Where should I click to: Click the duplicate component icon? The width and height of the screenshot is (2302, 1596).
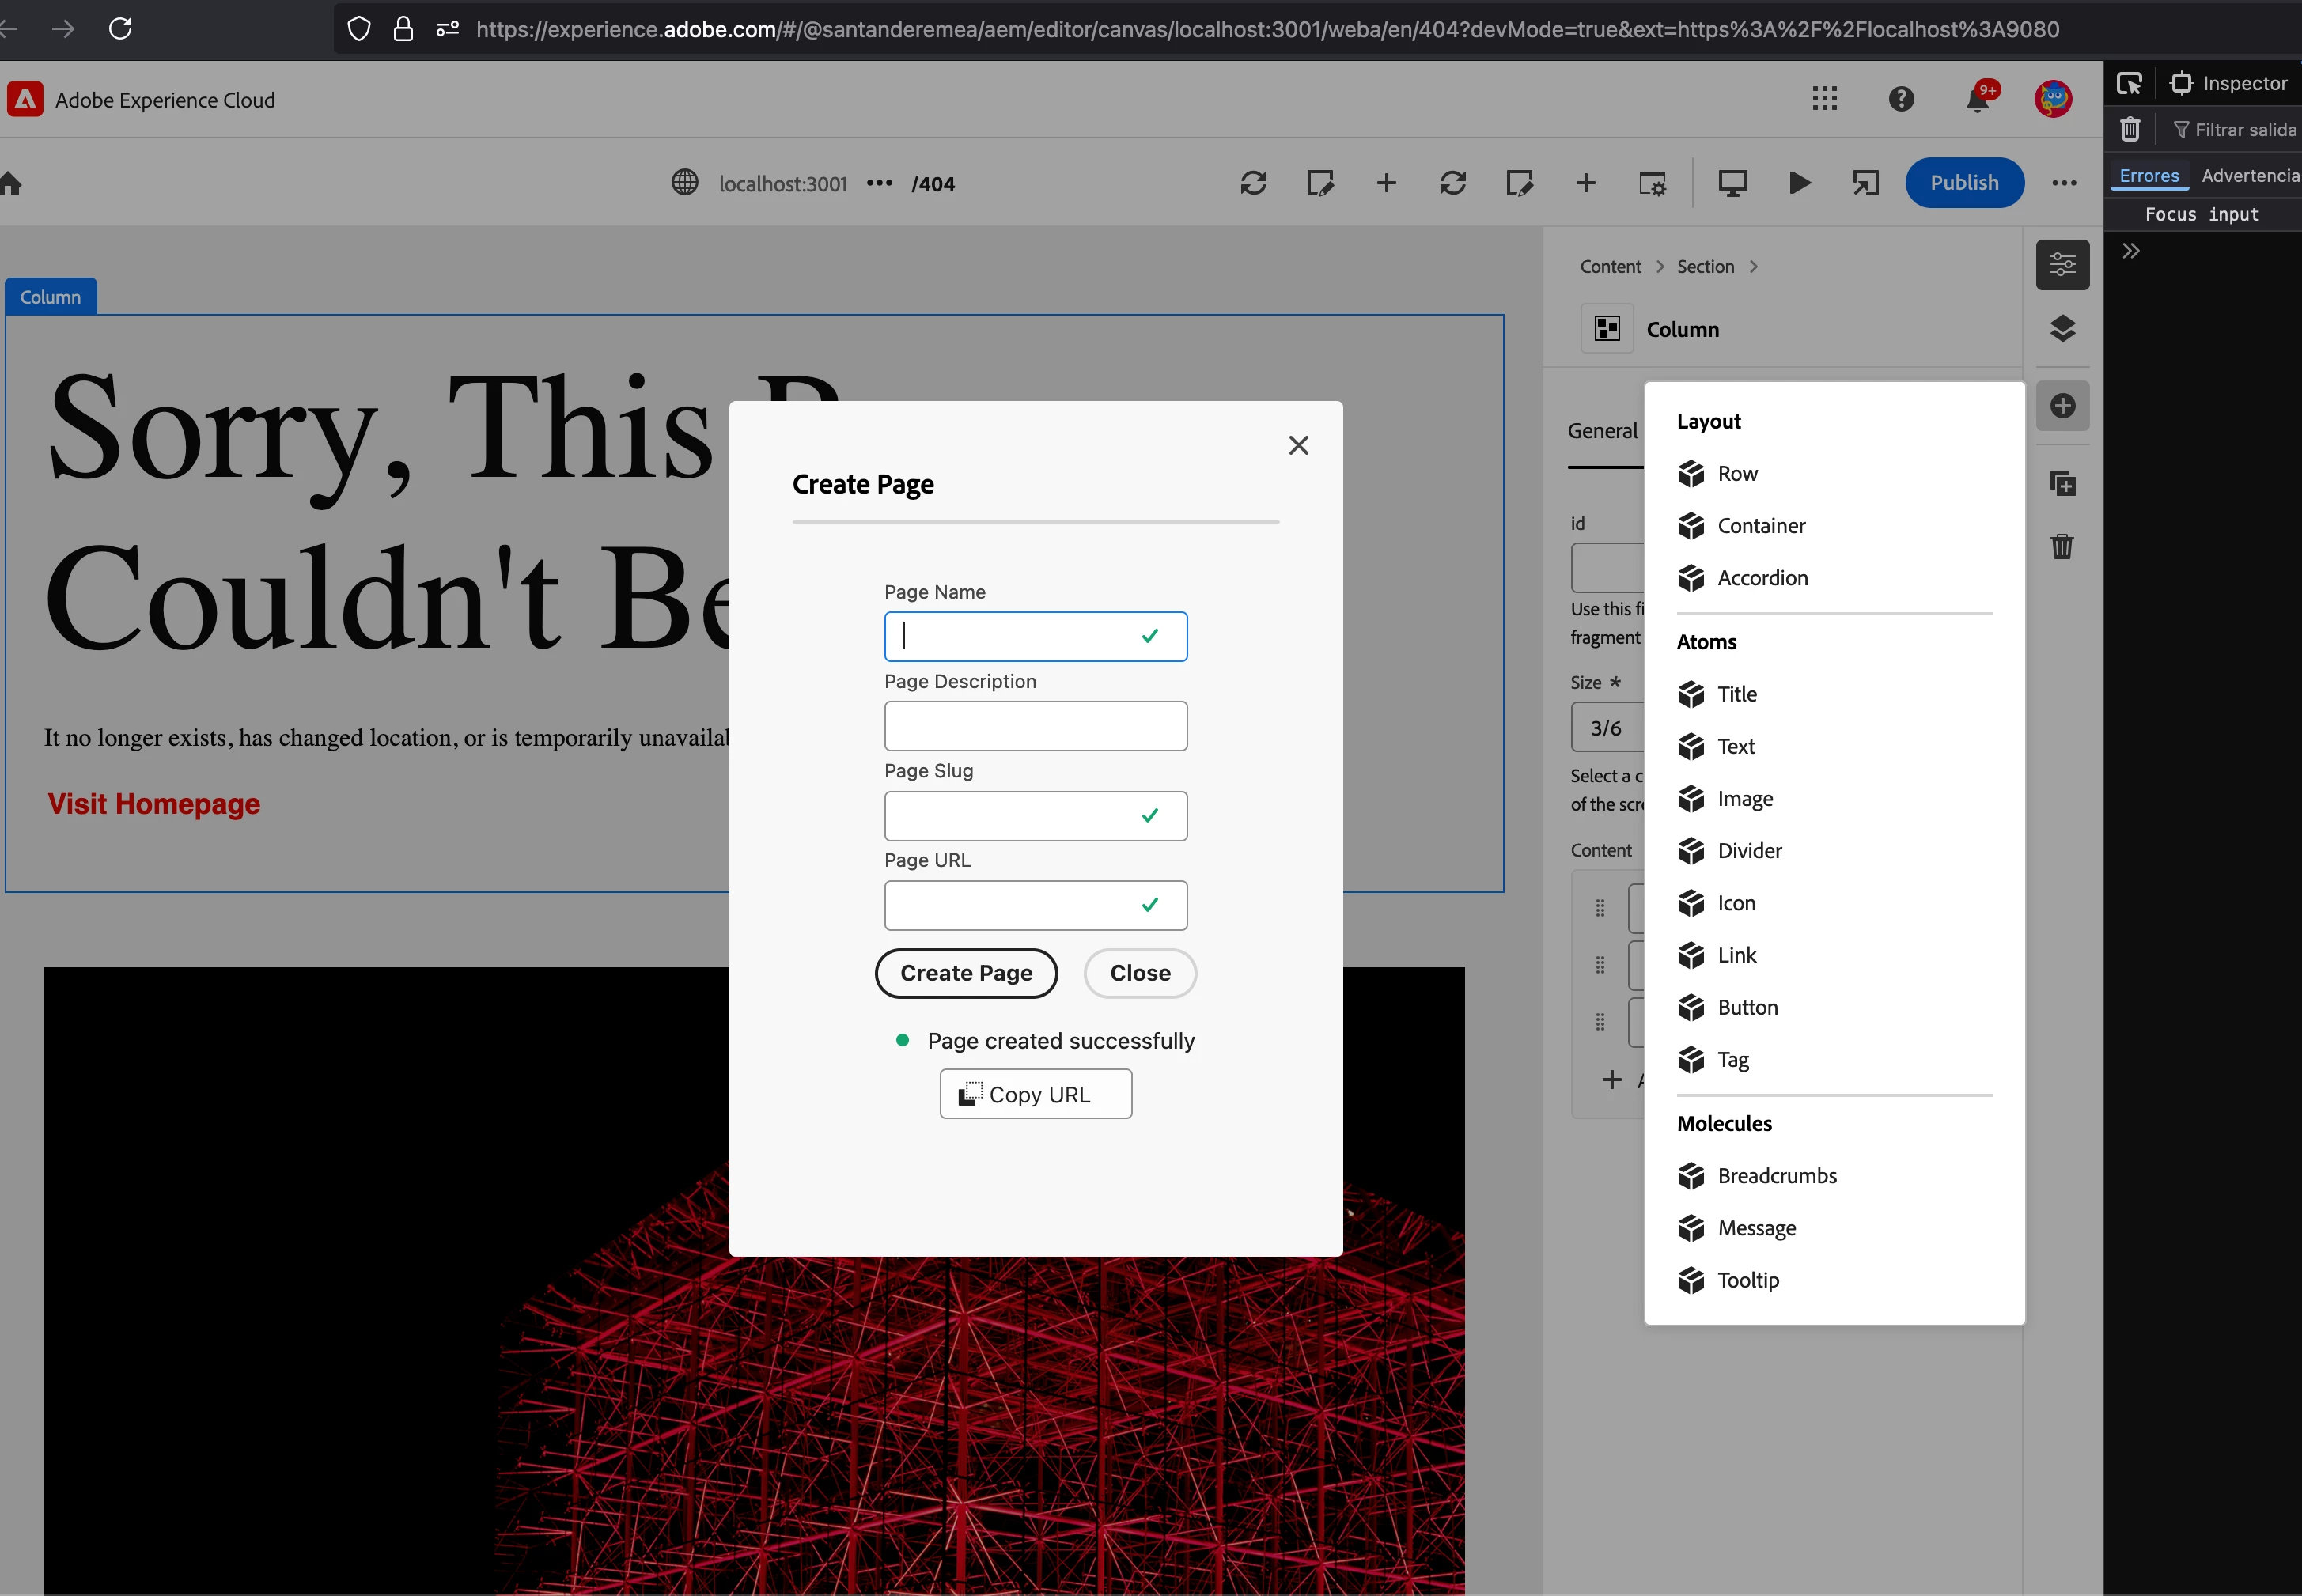click(x=2062, y=484)
